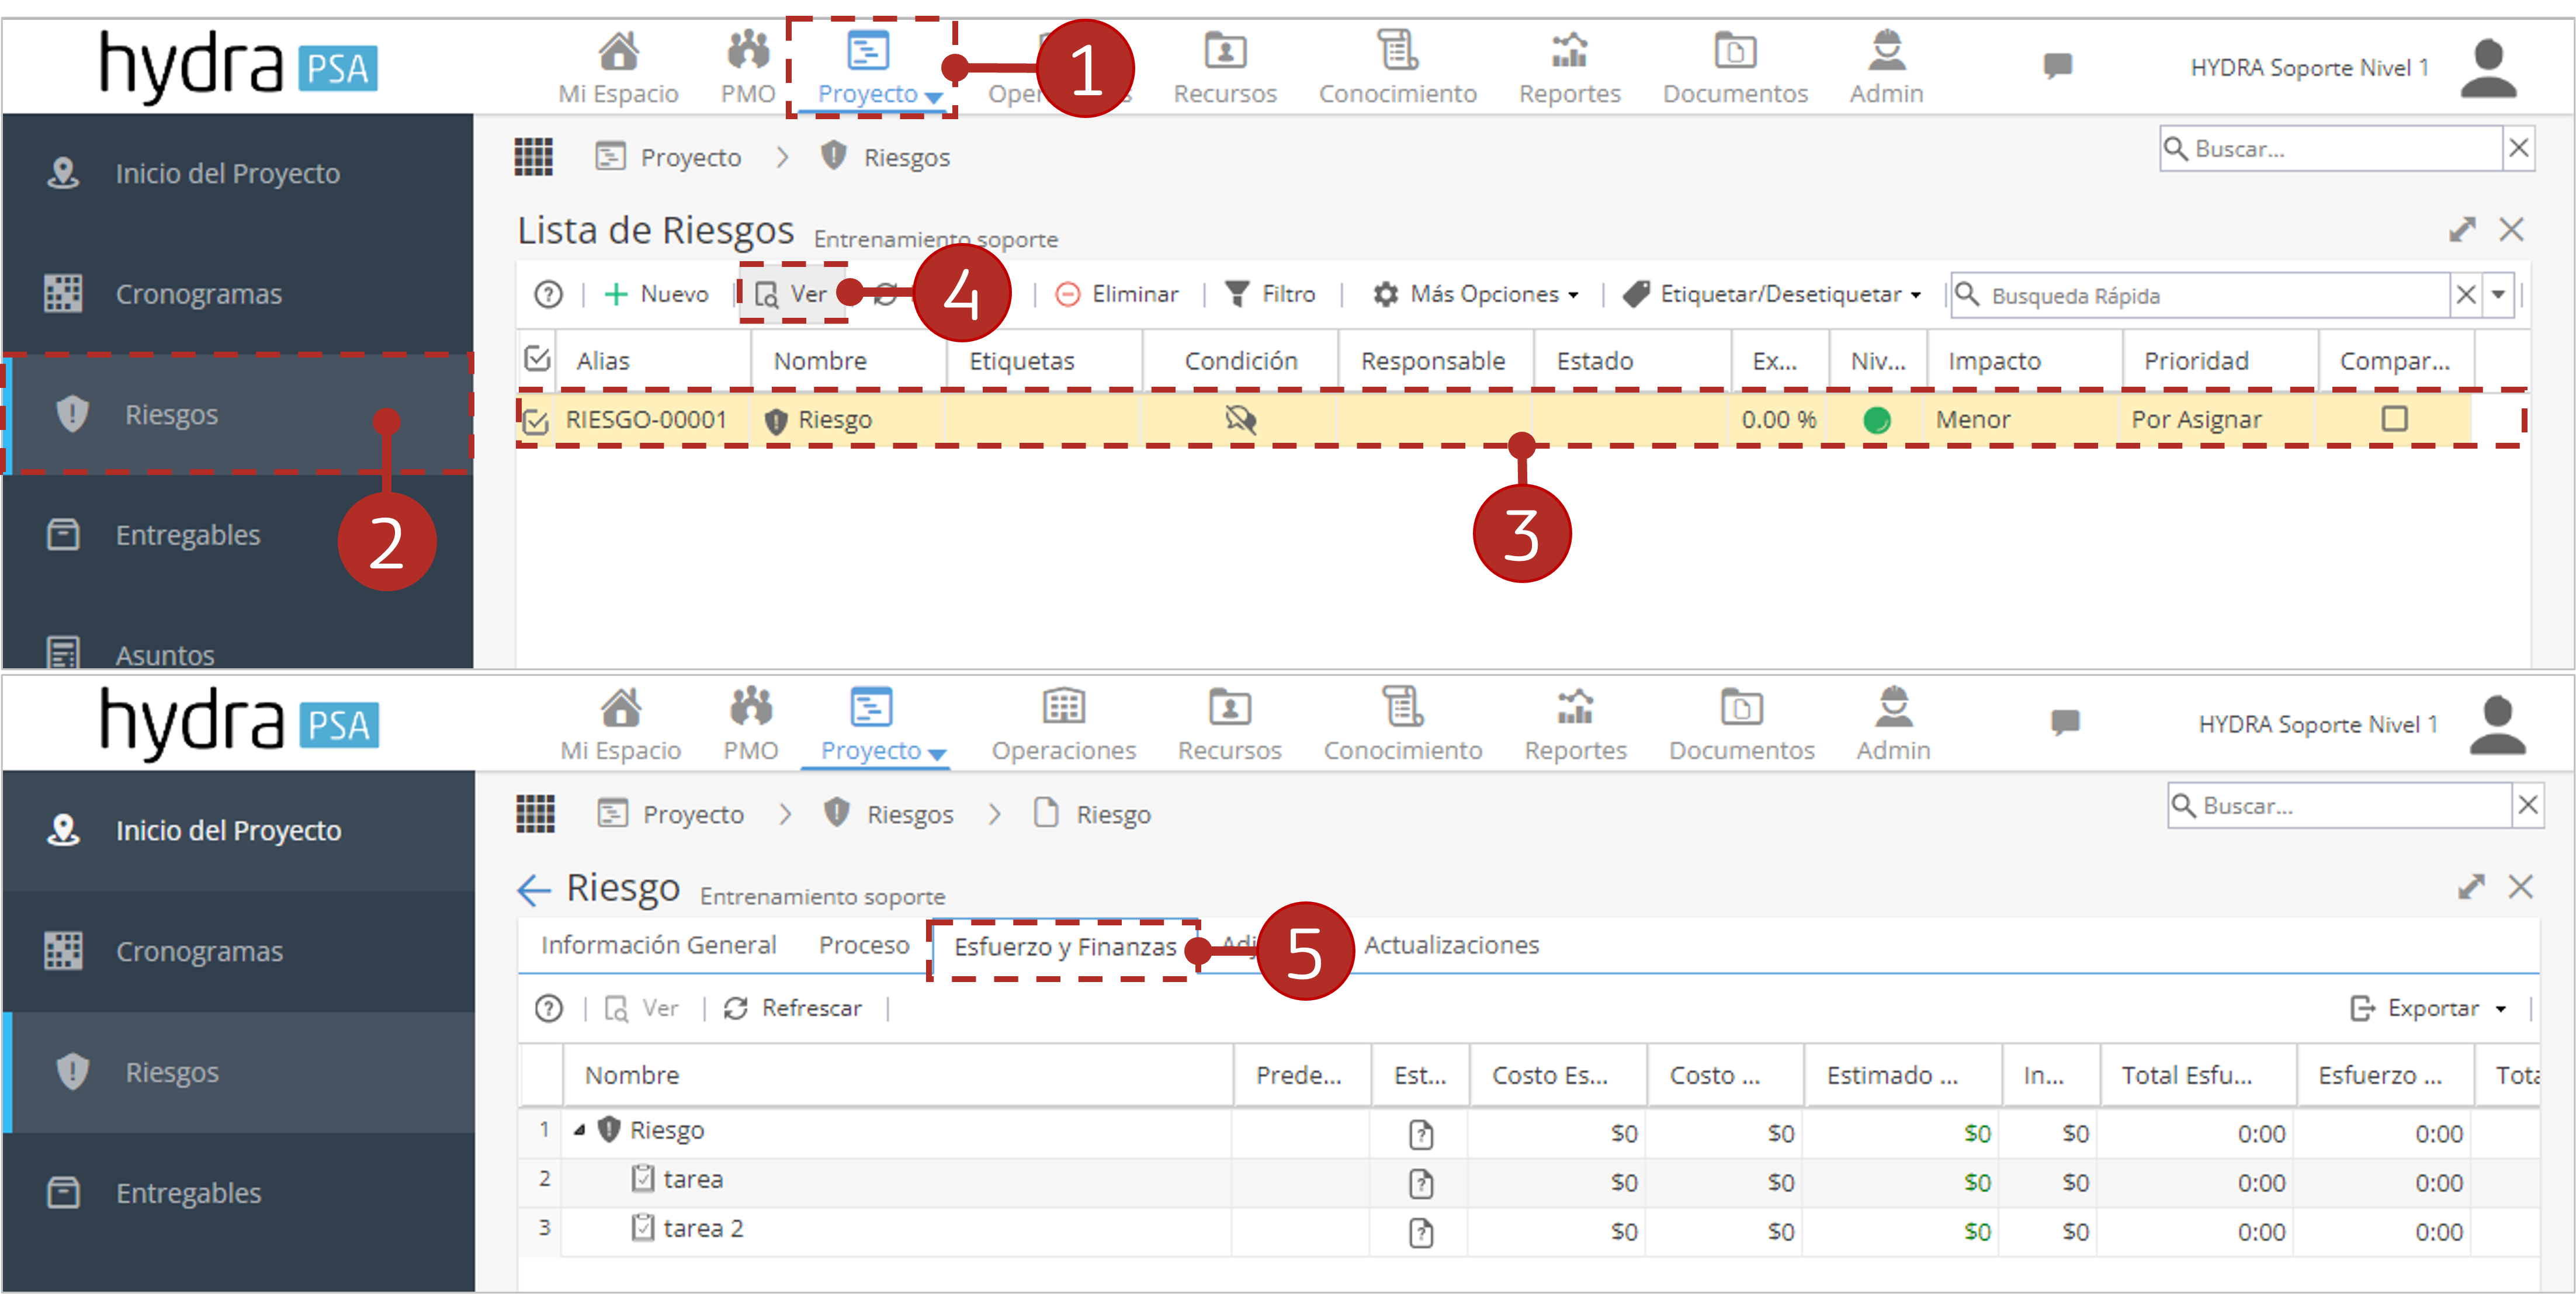The width and height of the screenshot is (2576, 1294).
Task: Check the Compartir checkbox for RIESGO-00001
Action: [2394, 419]
